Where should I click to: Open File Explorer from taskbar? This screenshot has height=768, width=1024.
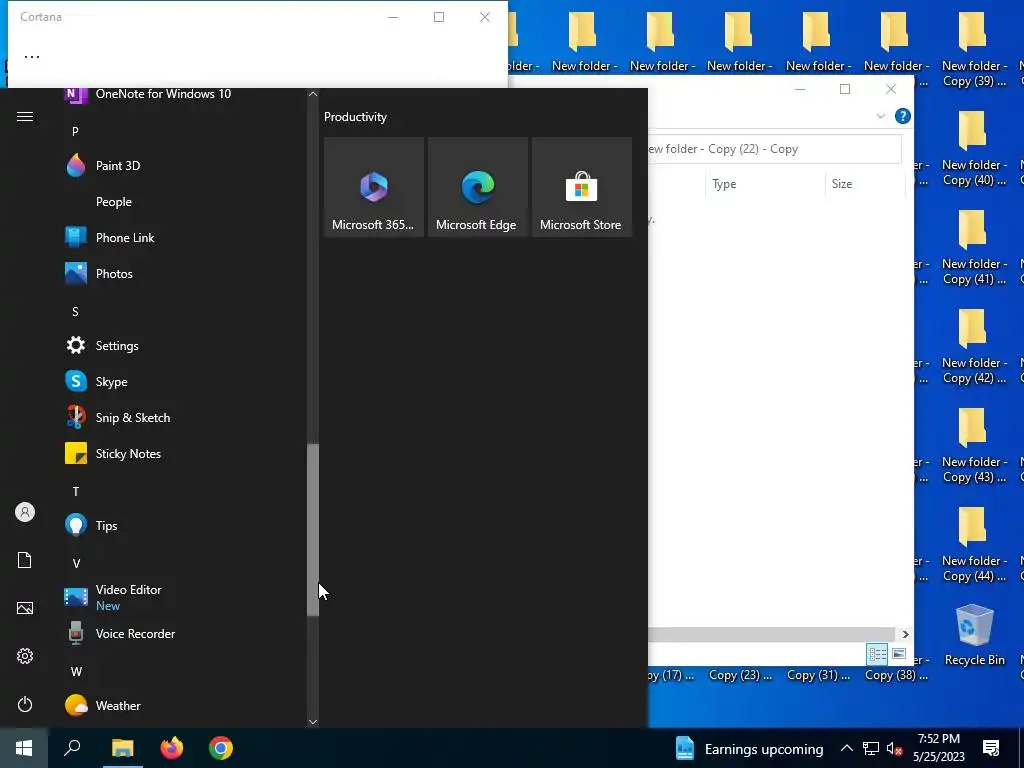click(122, 748)
